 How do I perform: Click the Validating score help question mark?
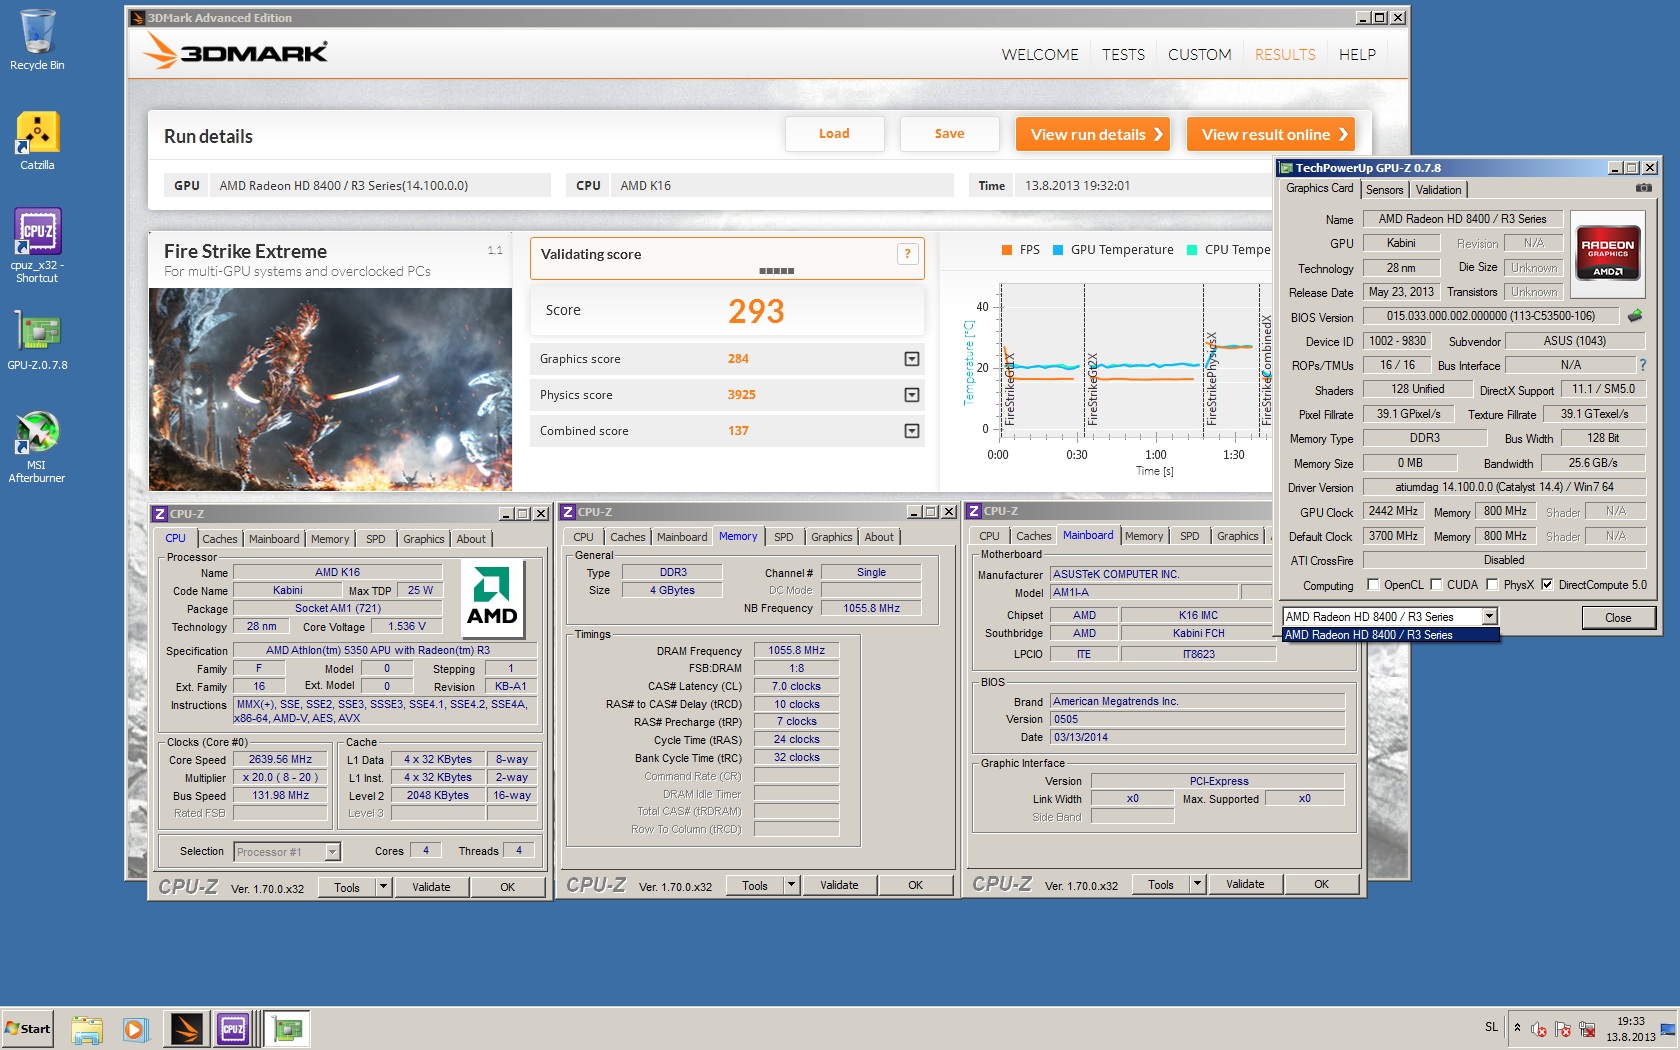pos(907,254)
